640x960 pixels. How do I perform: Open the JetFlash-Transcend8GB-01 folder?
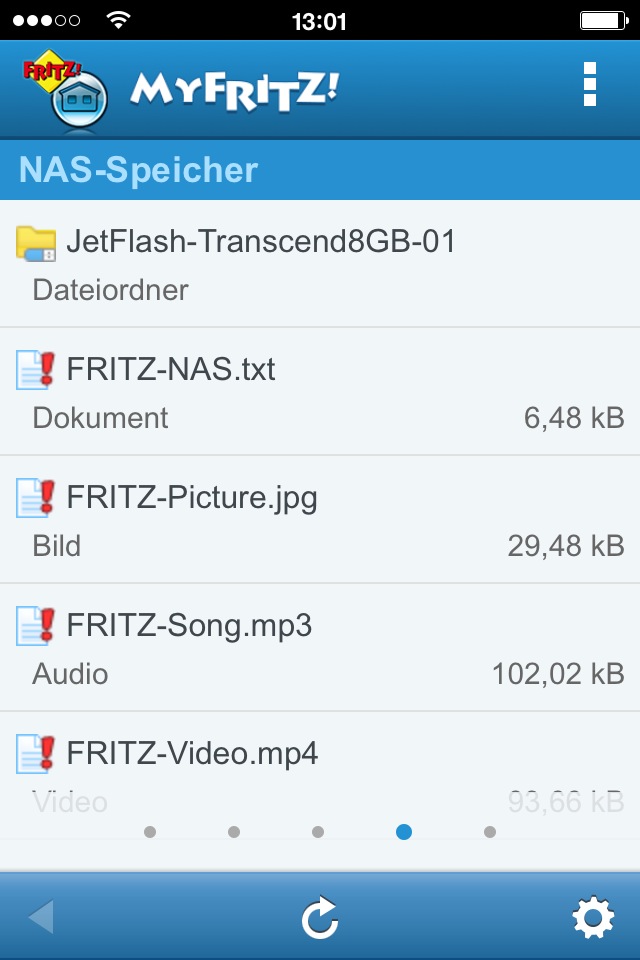(320, 264)
